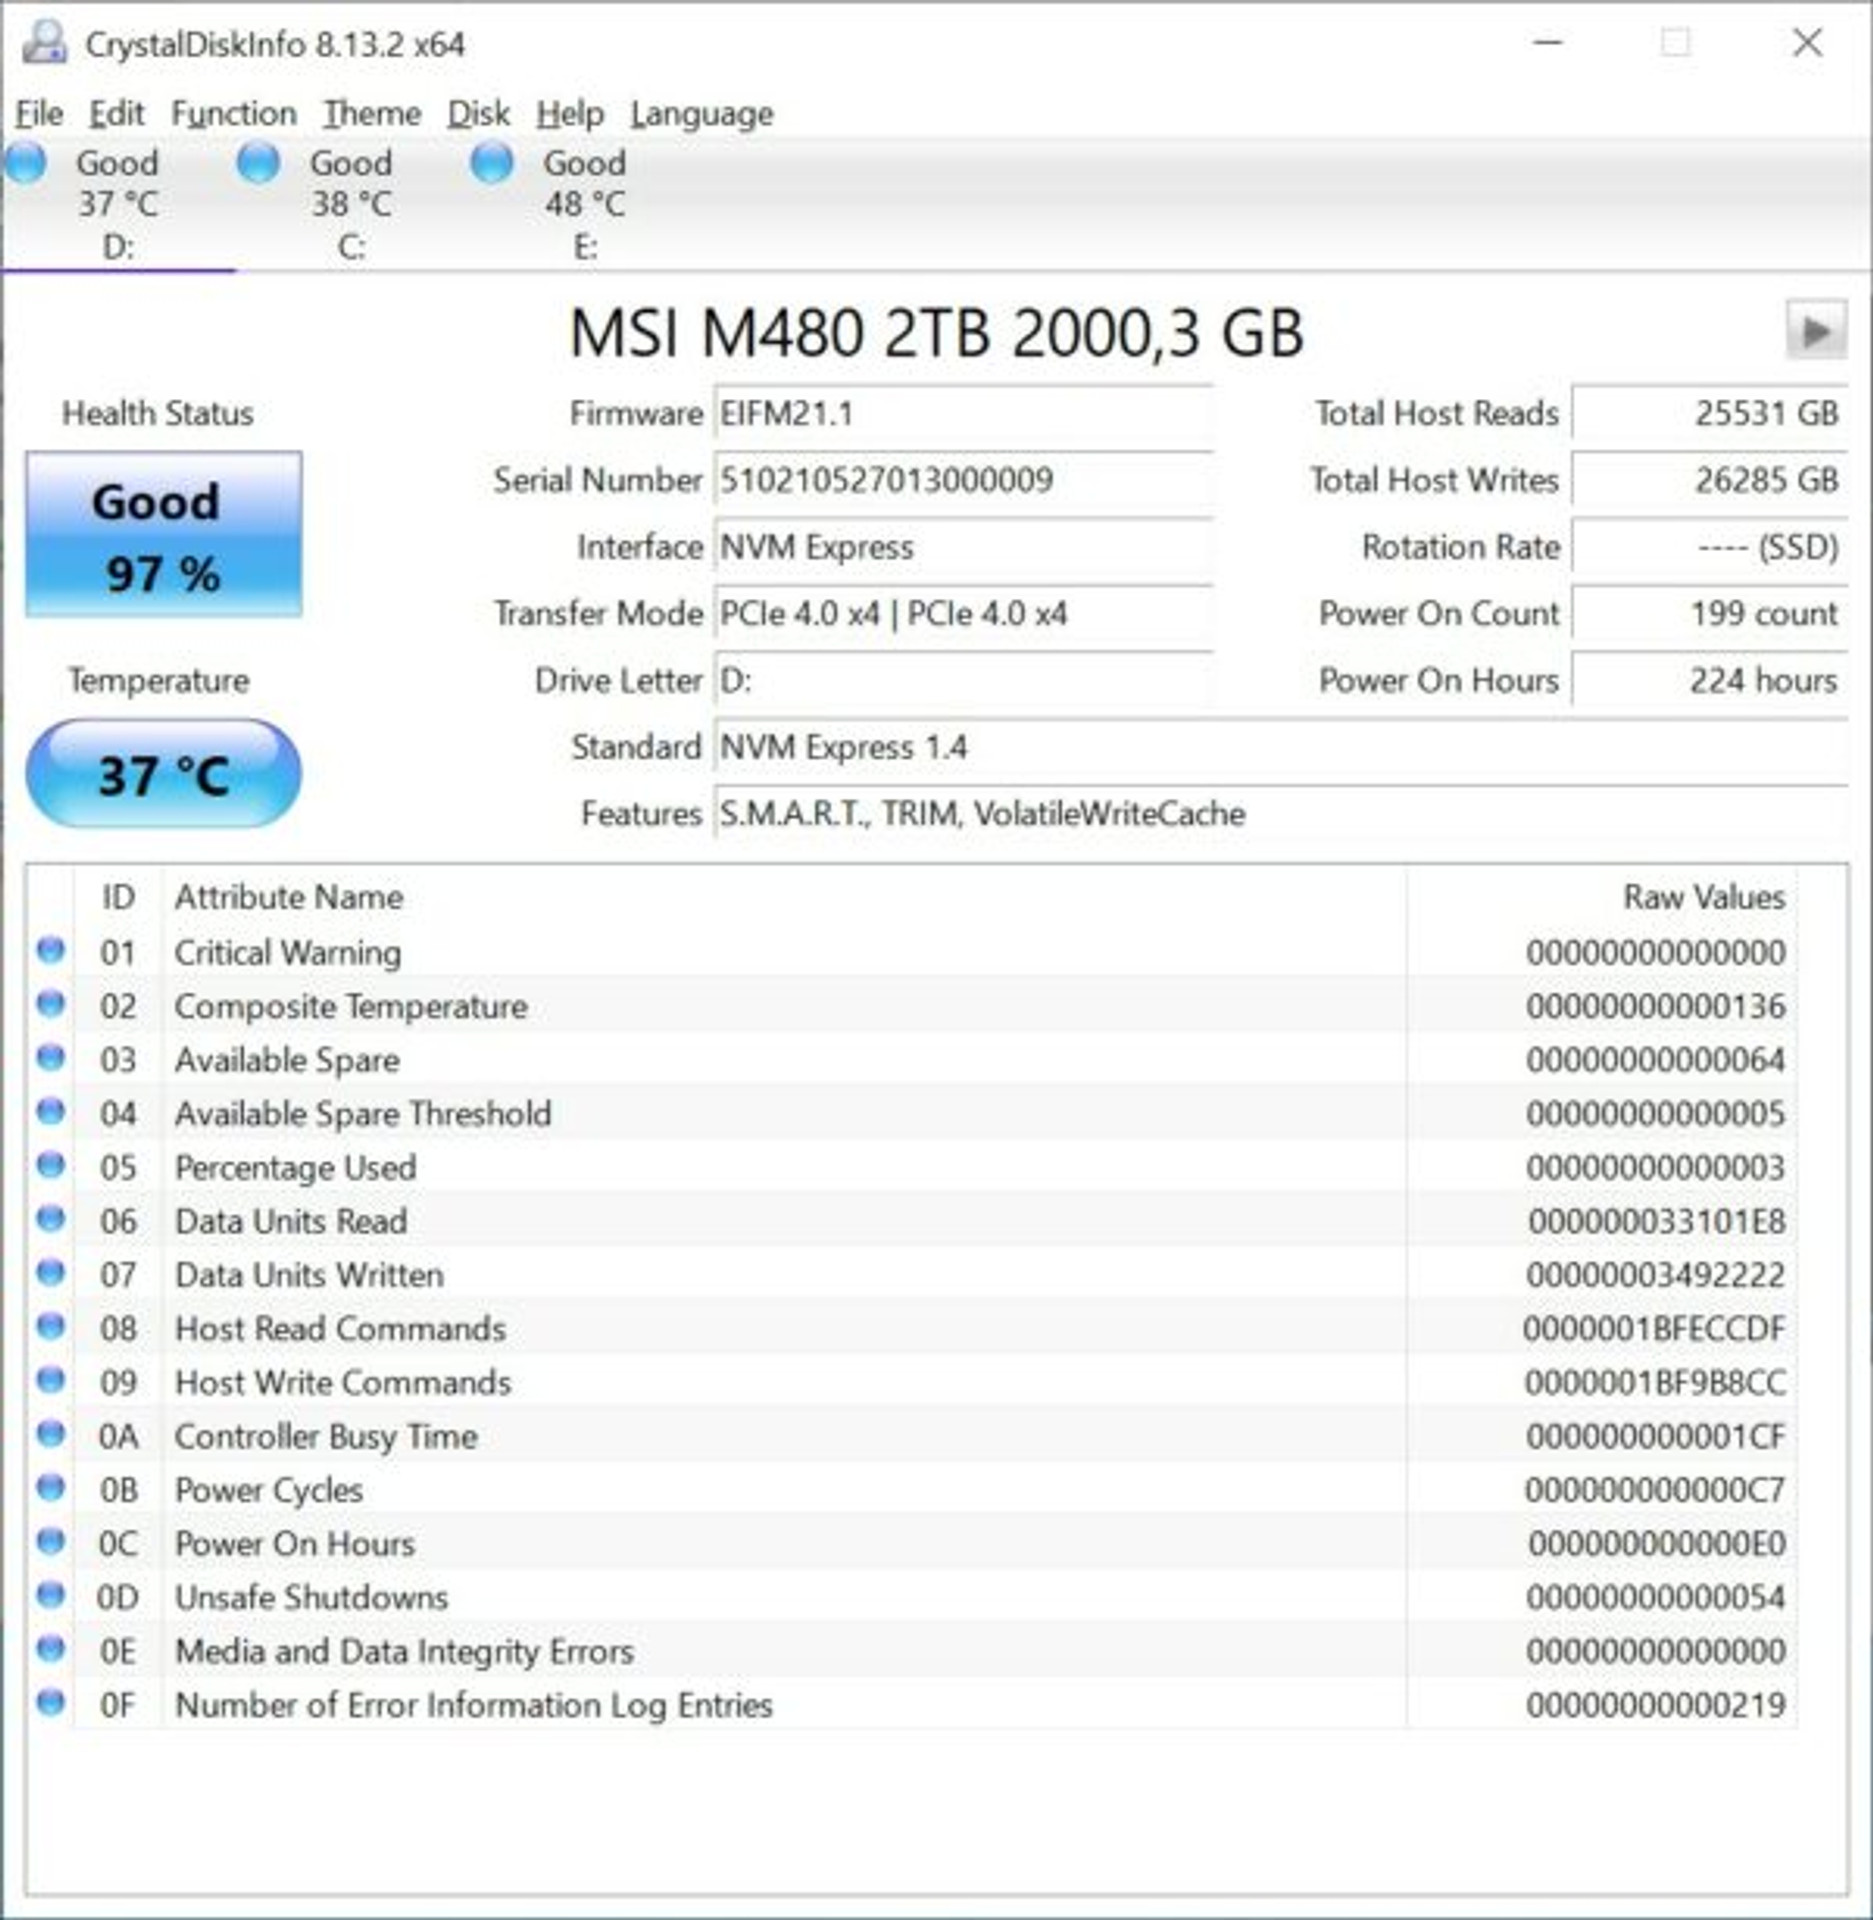Click the 37 °C temperature button
The height and width of the screenshot is (1920, 1873).
click(x=163, y=773)
